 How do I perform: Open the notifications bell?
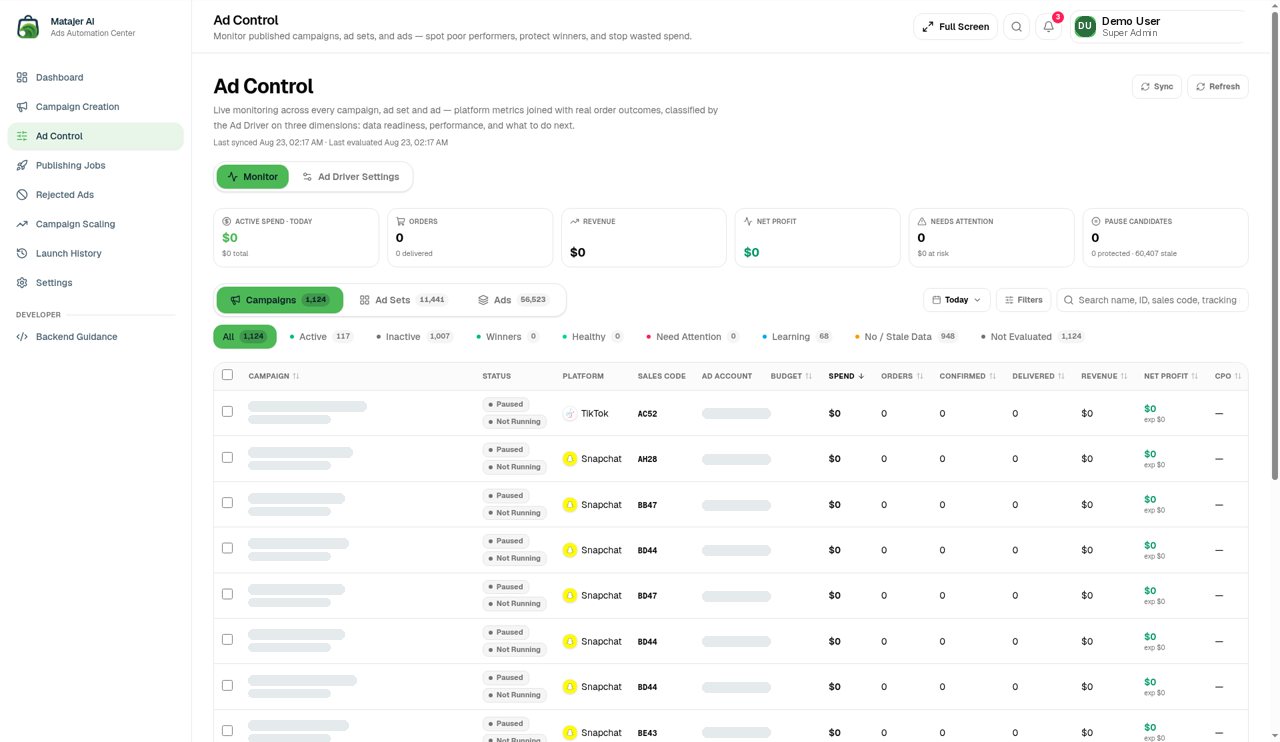[1048, 27]
